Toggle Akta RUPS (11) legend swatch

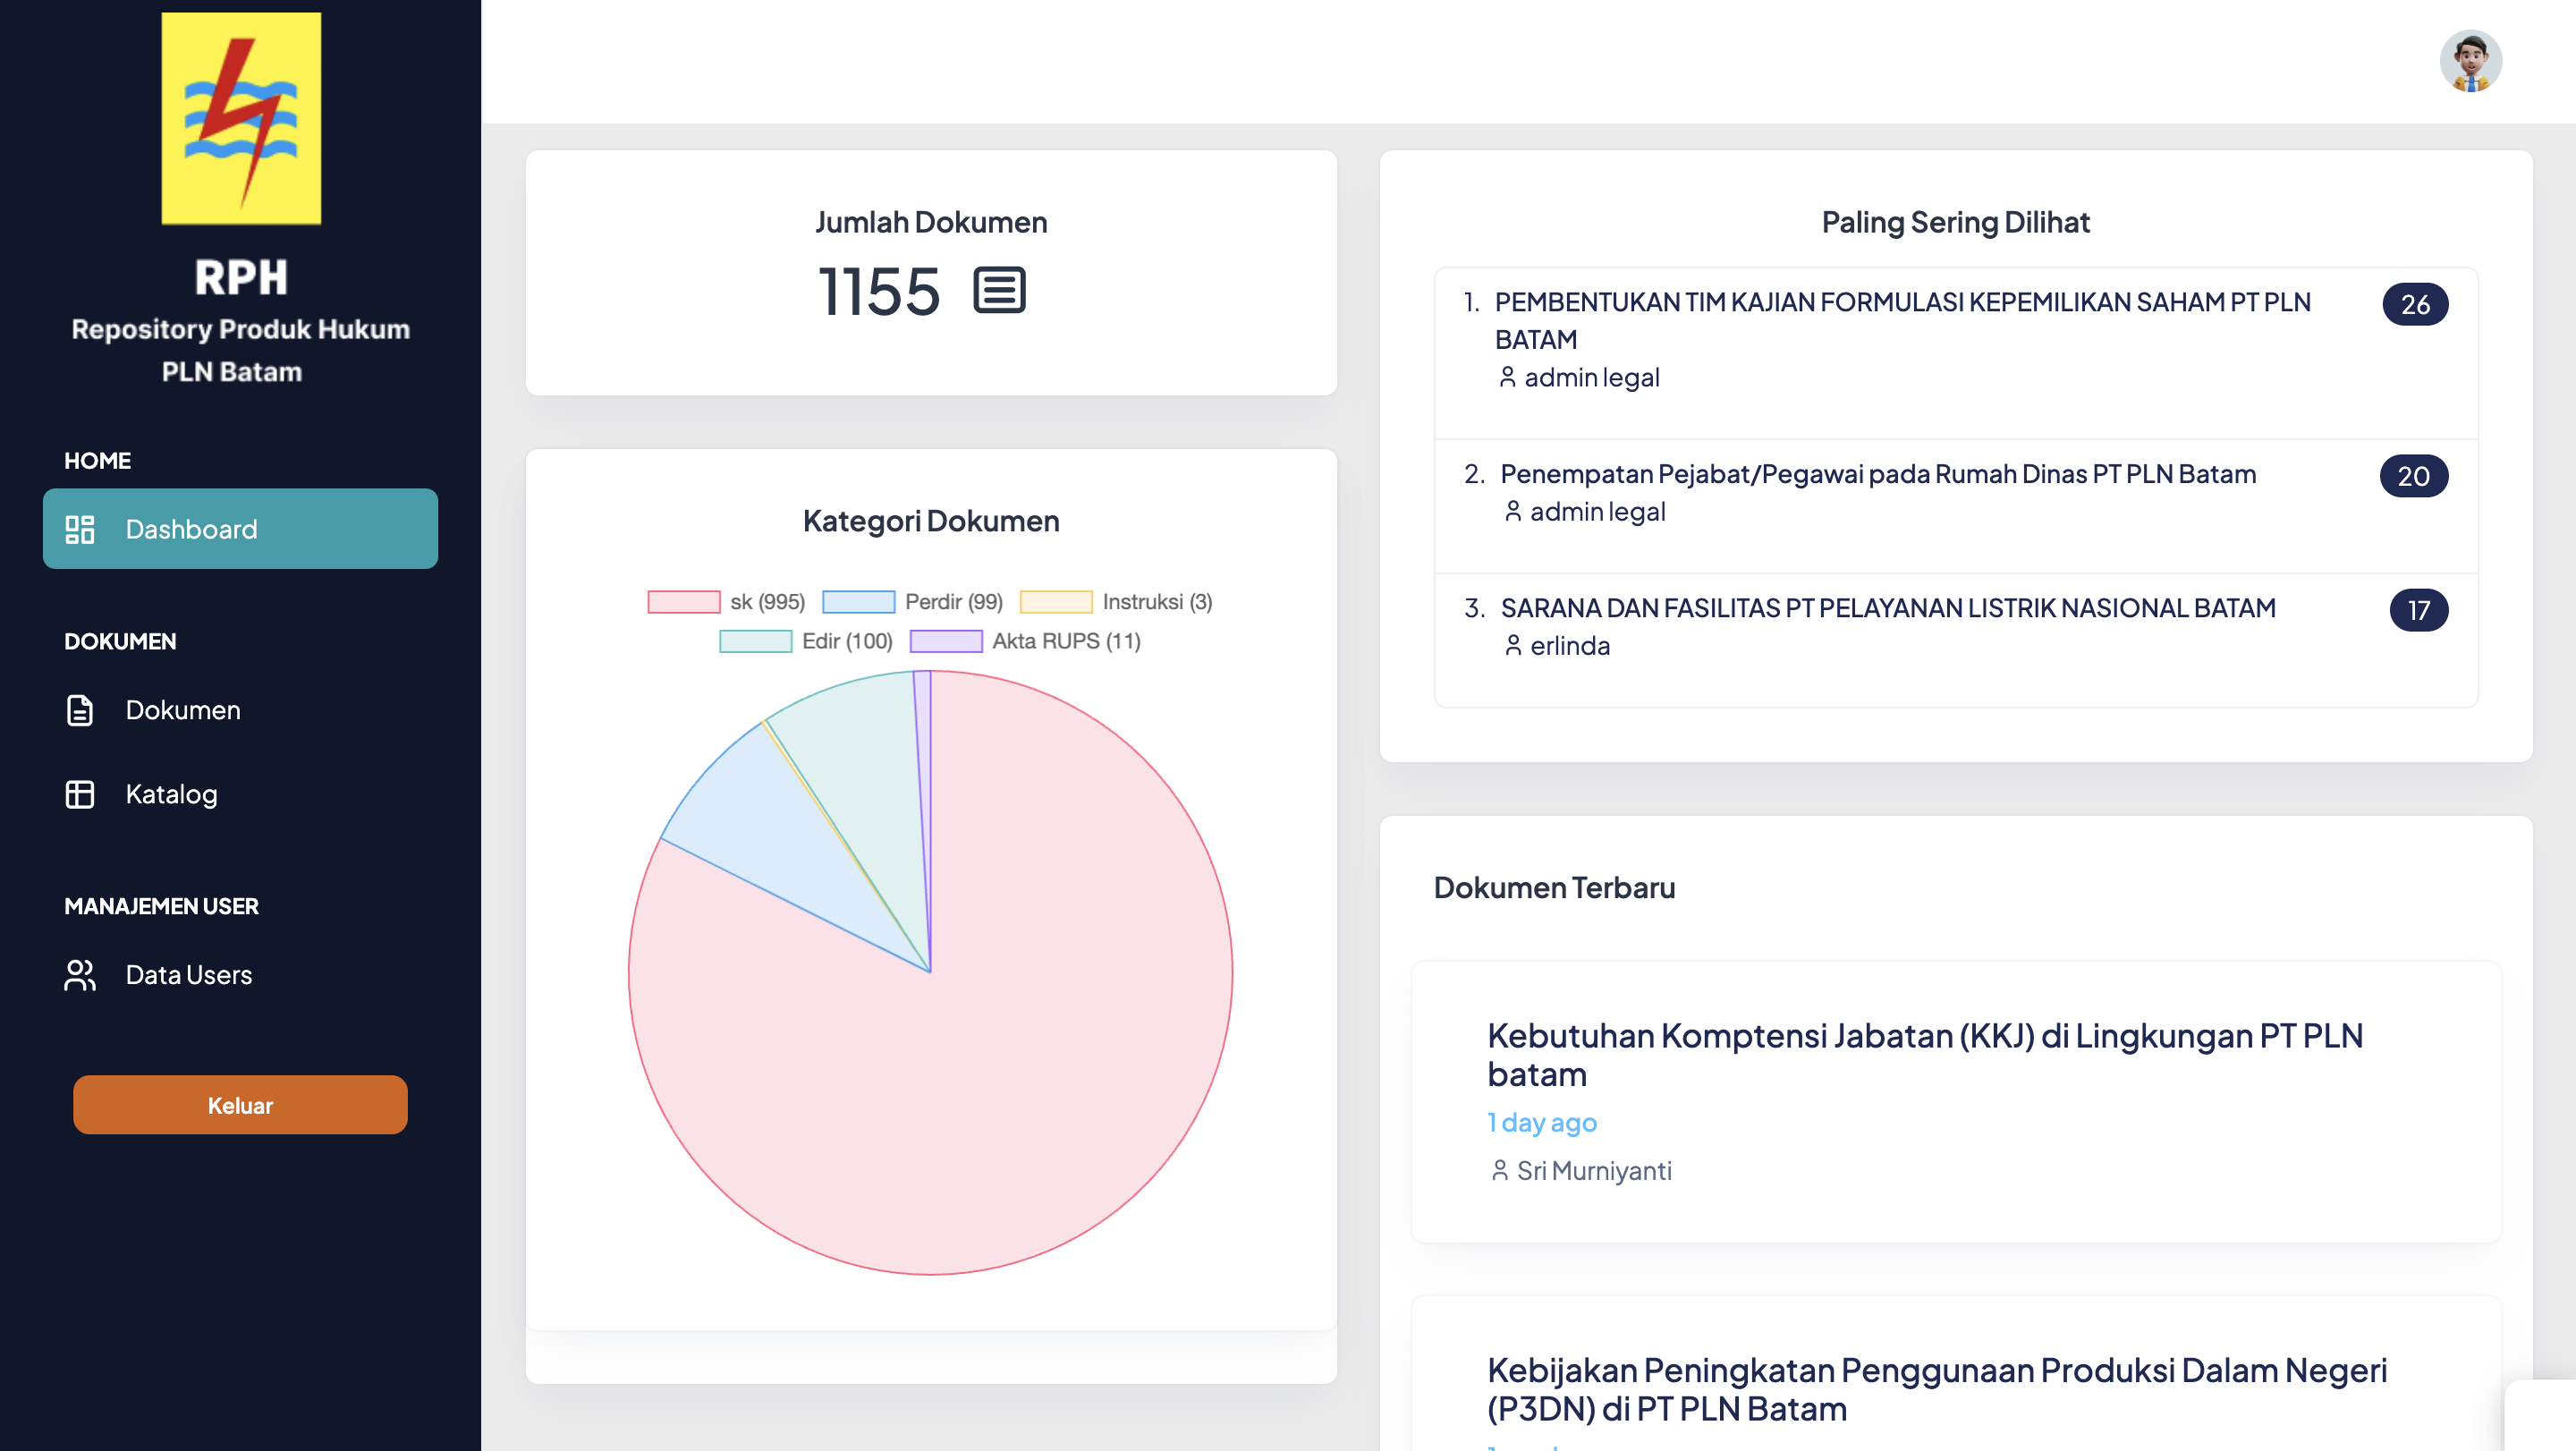point(946,641)
